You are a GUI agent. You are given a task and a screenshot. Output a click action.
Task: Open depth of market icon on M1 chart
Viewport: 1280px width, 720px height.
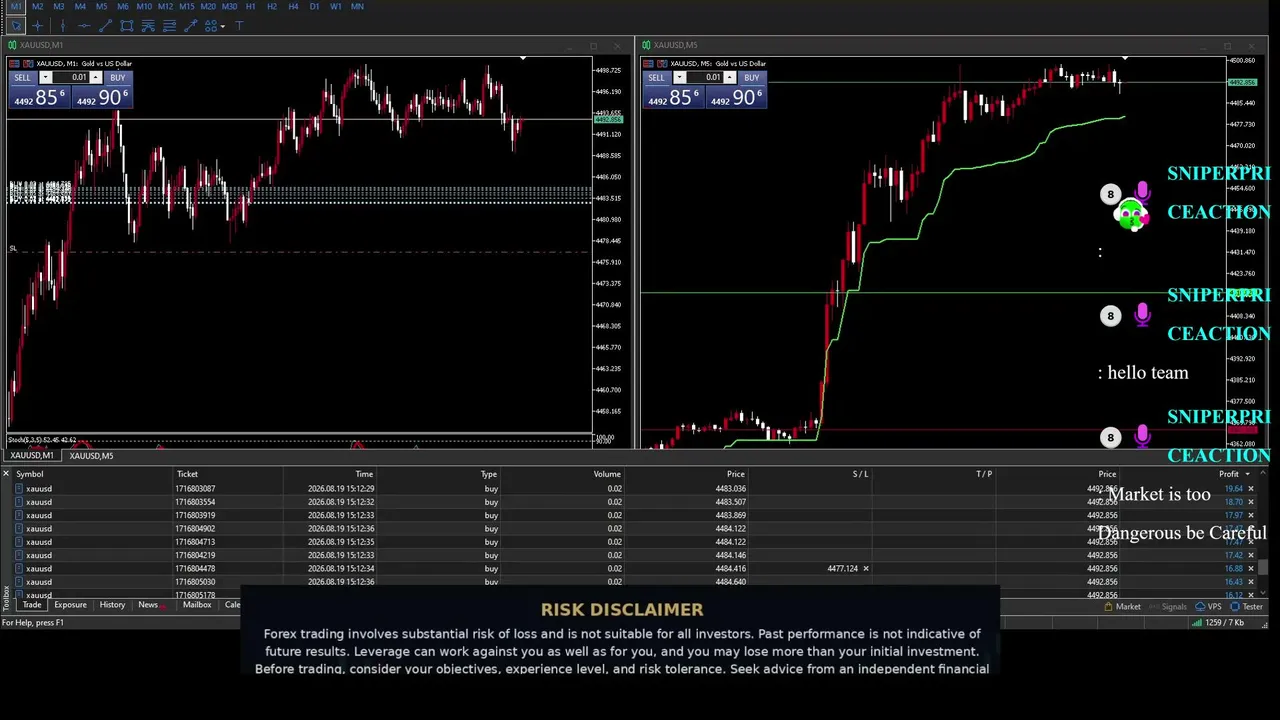pos(28,64)
